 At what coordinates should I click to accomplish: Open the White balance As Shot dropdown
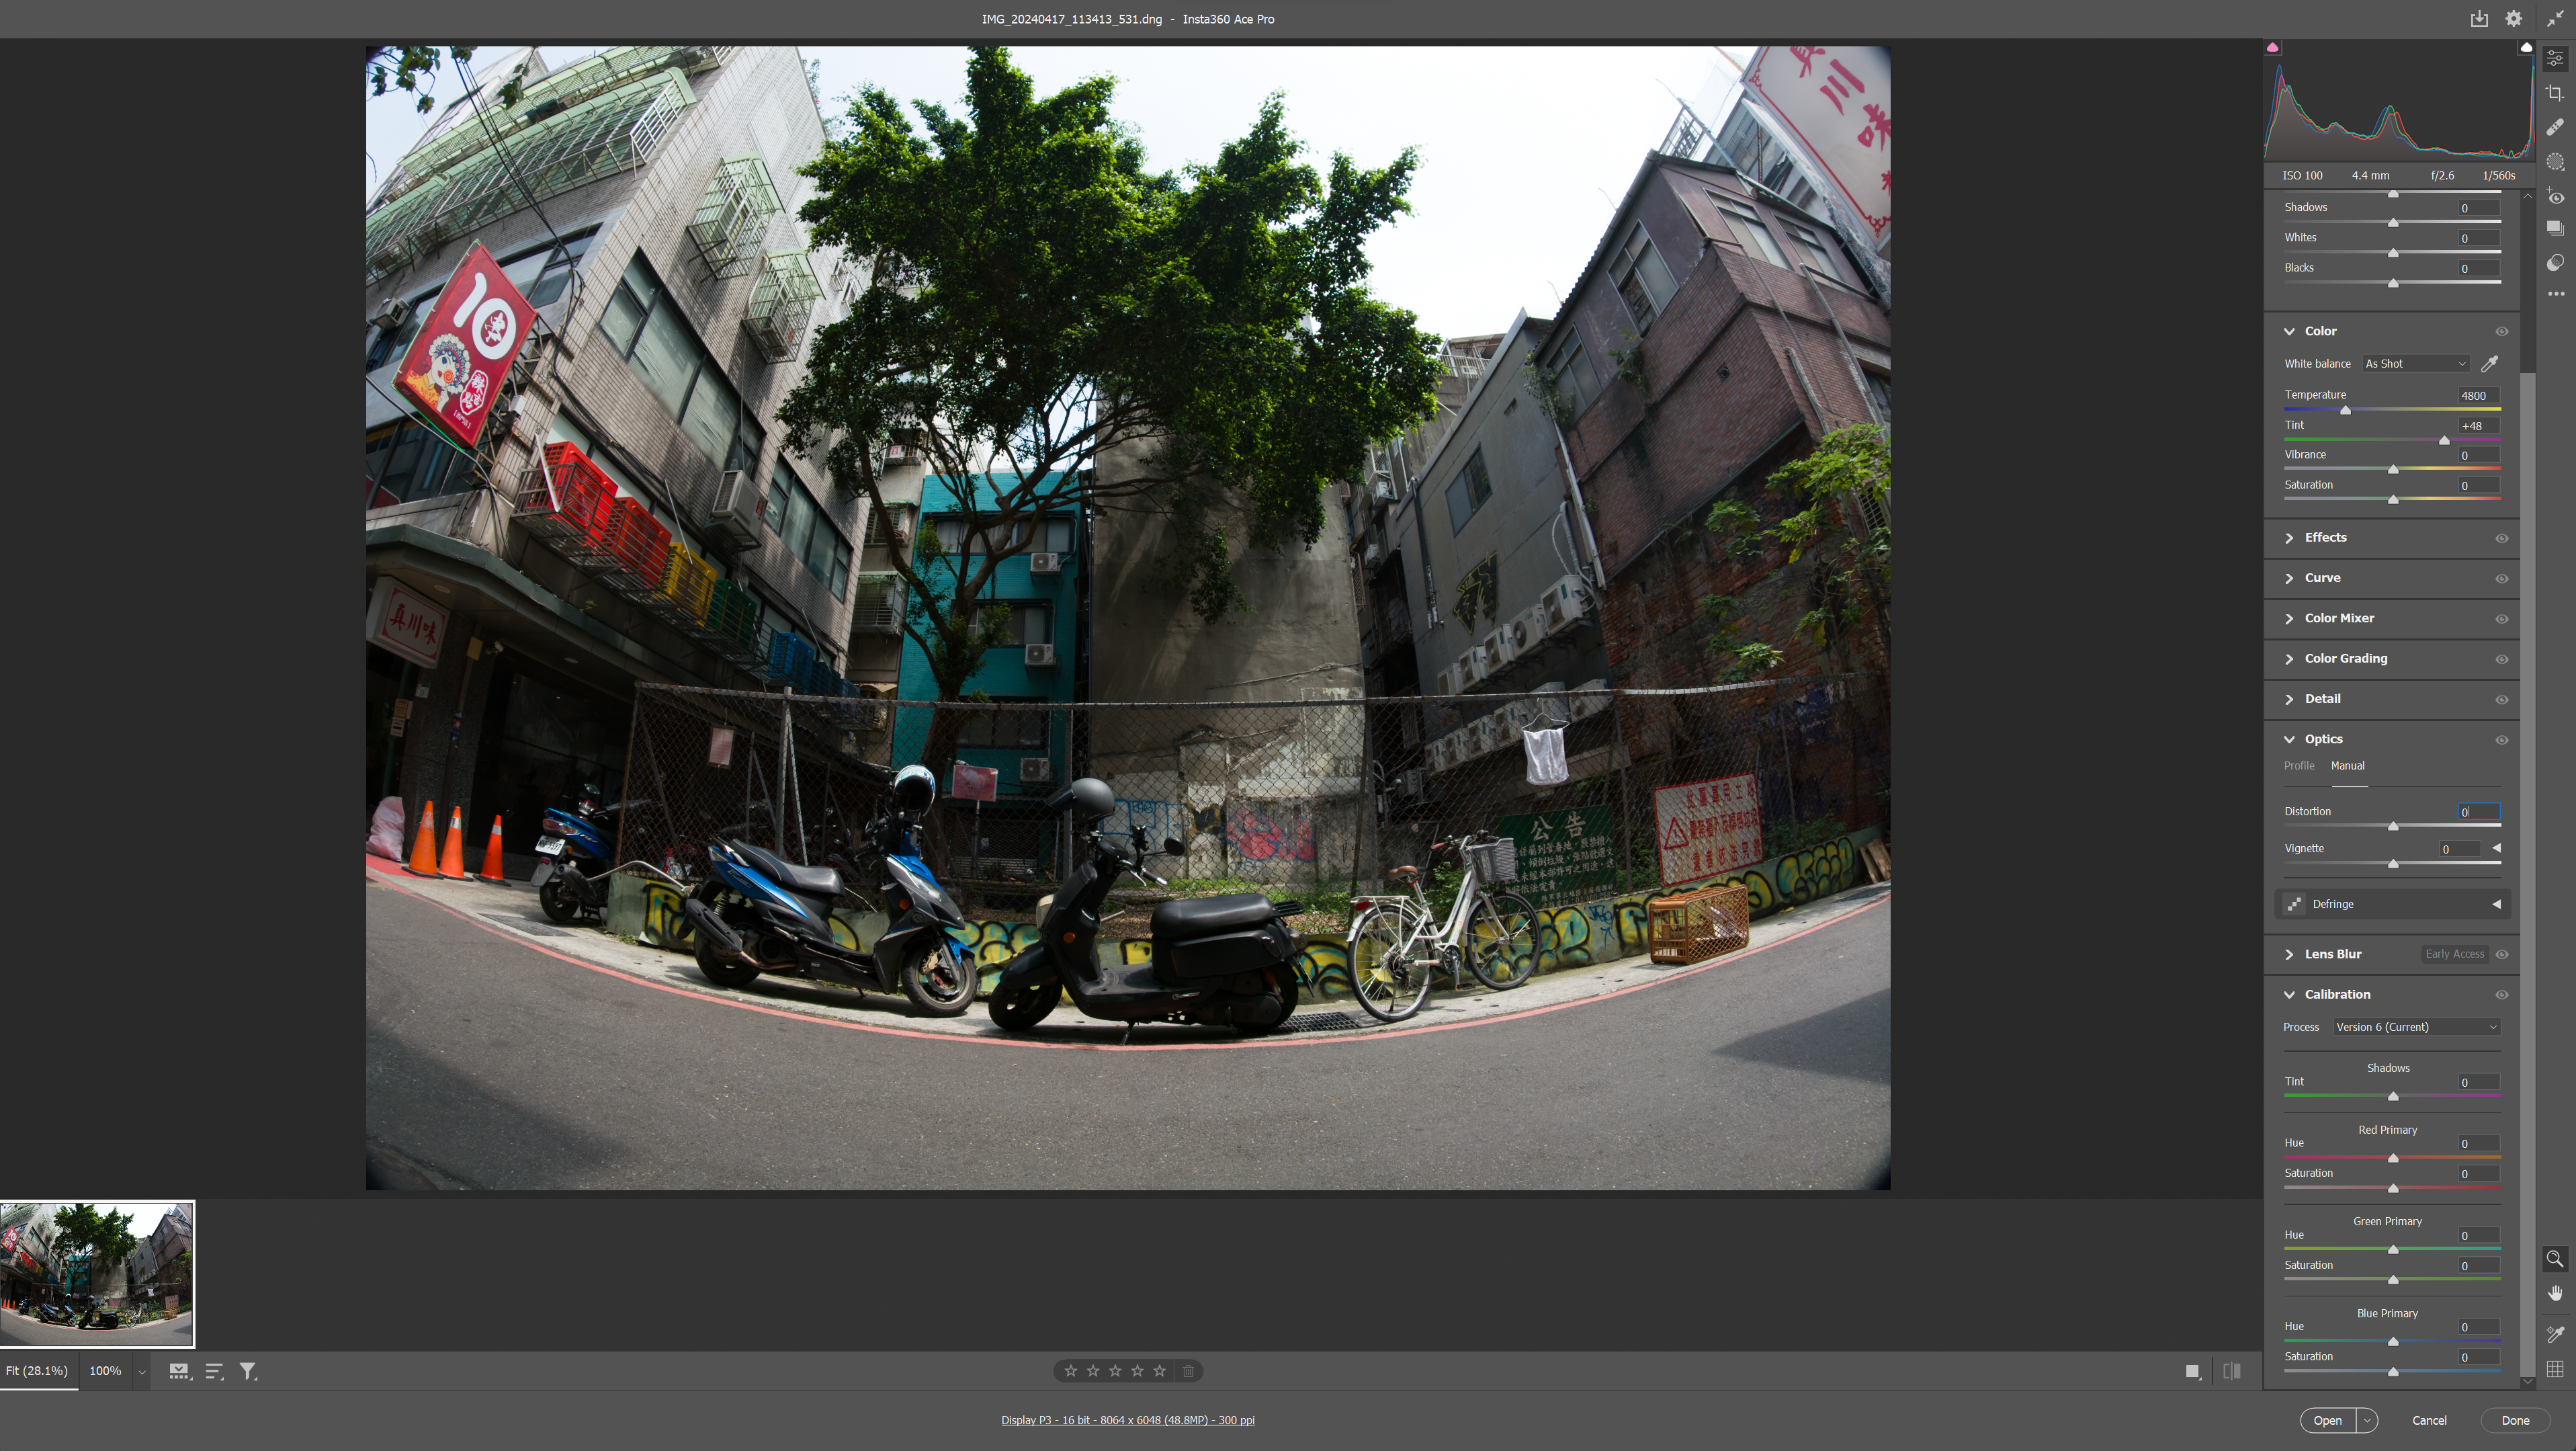(2415, 364)
